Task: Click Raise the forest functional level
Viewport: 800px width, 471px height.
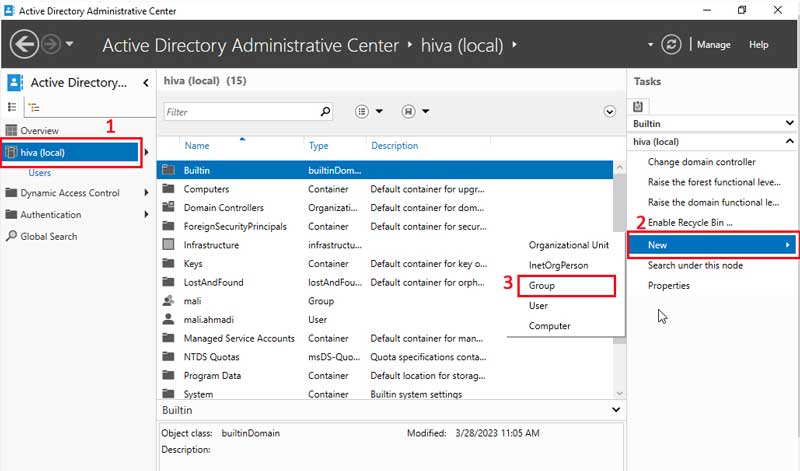Action: [714, 182]
